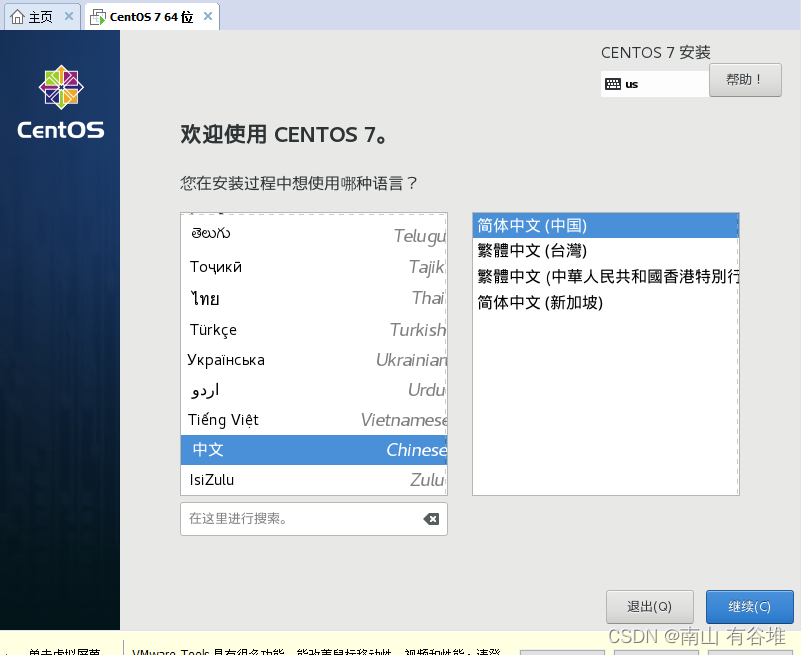Click the 继续(C) continue button
This screenshot has height=655, width=801.
[749, 606]
